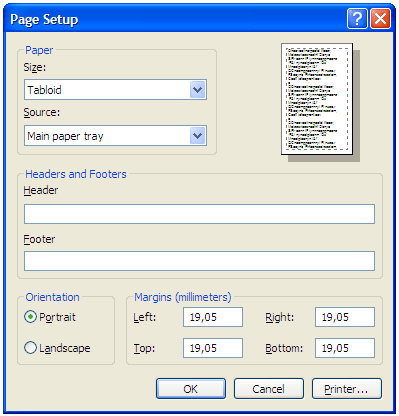Select the Landscape orientation
The image size is (399, 416).
click(x=57, y=348)
